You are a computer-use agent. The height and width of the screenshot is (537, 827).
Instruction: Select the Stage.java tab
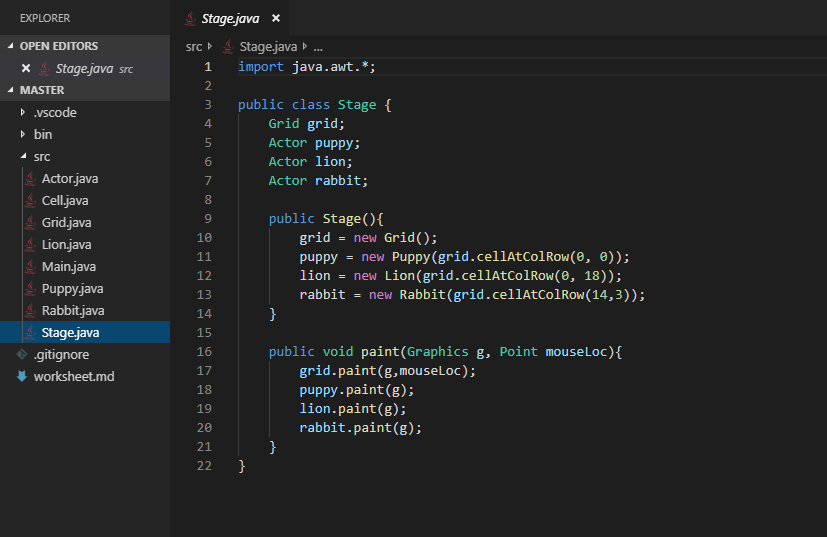point(230,18)
